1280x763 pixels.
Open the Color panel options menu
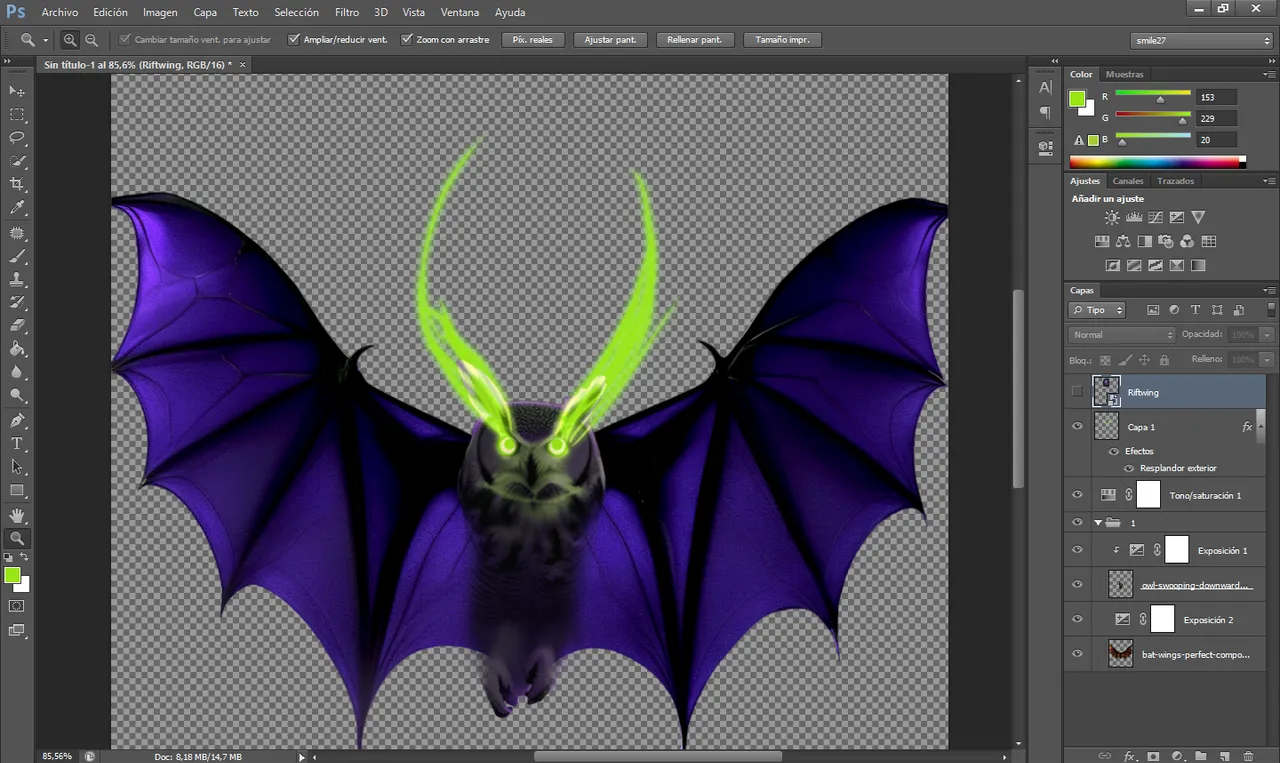coord(1269,75)
